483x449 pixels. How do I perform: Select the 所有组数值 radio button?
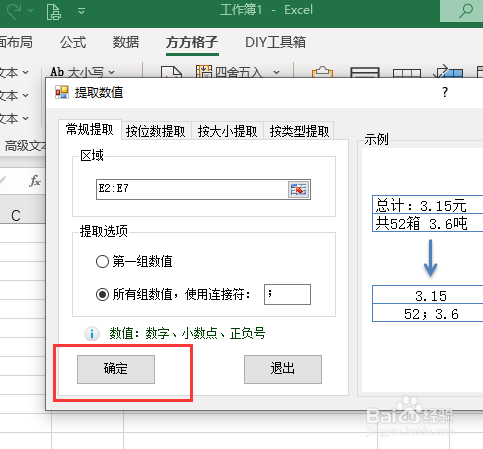tap(102, 294)
